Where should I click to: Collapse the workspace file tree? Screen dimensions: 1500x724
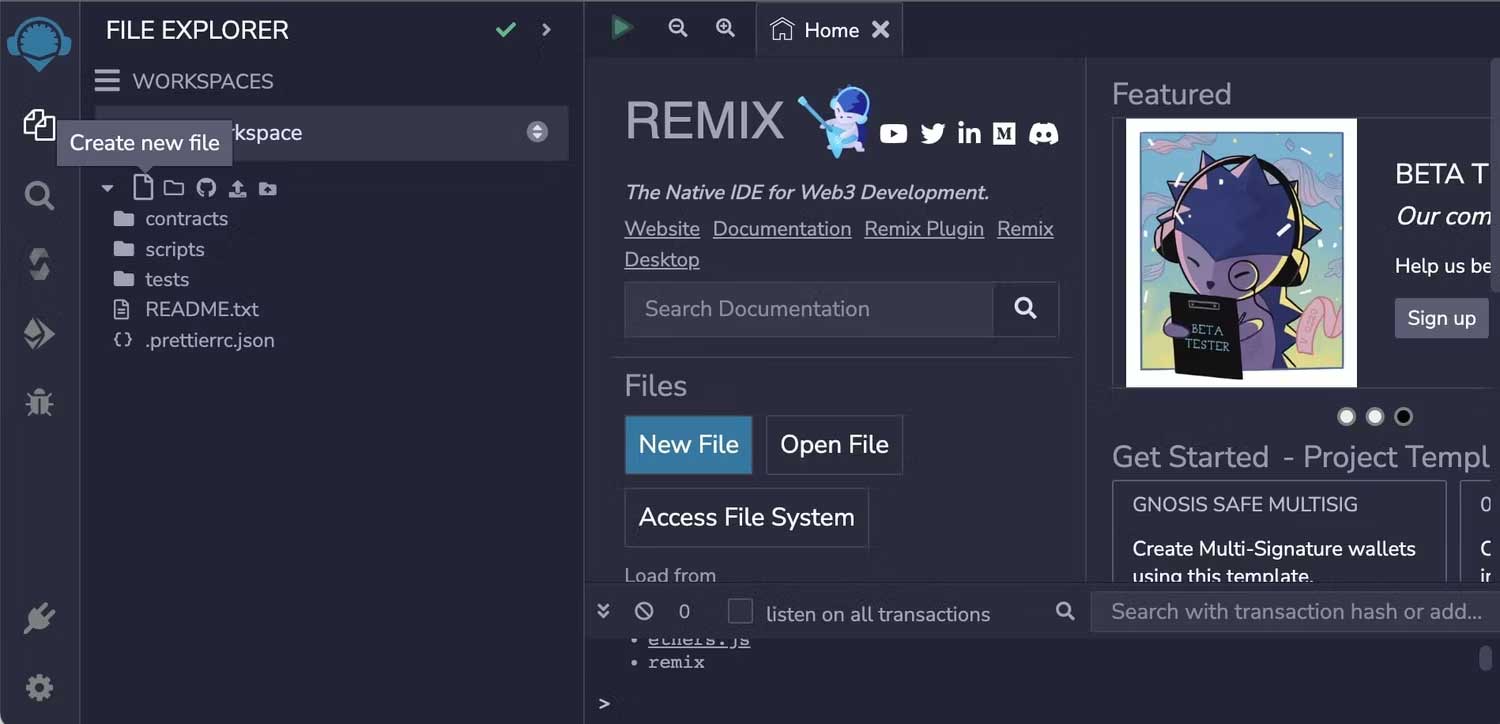coord(107,187)
